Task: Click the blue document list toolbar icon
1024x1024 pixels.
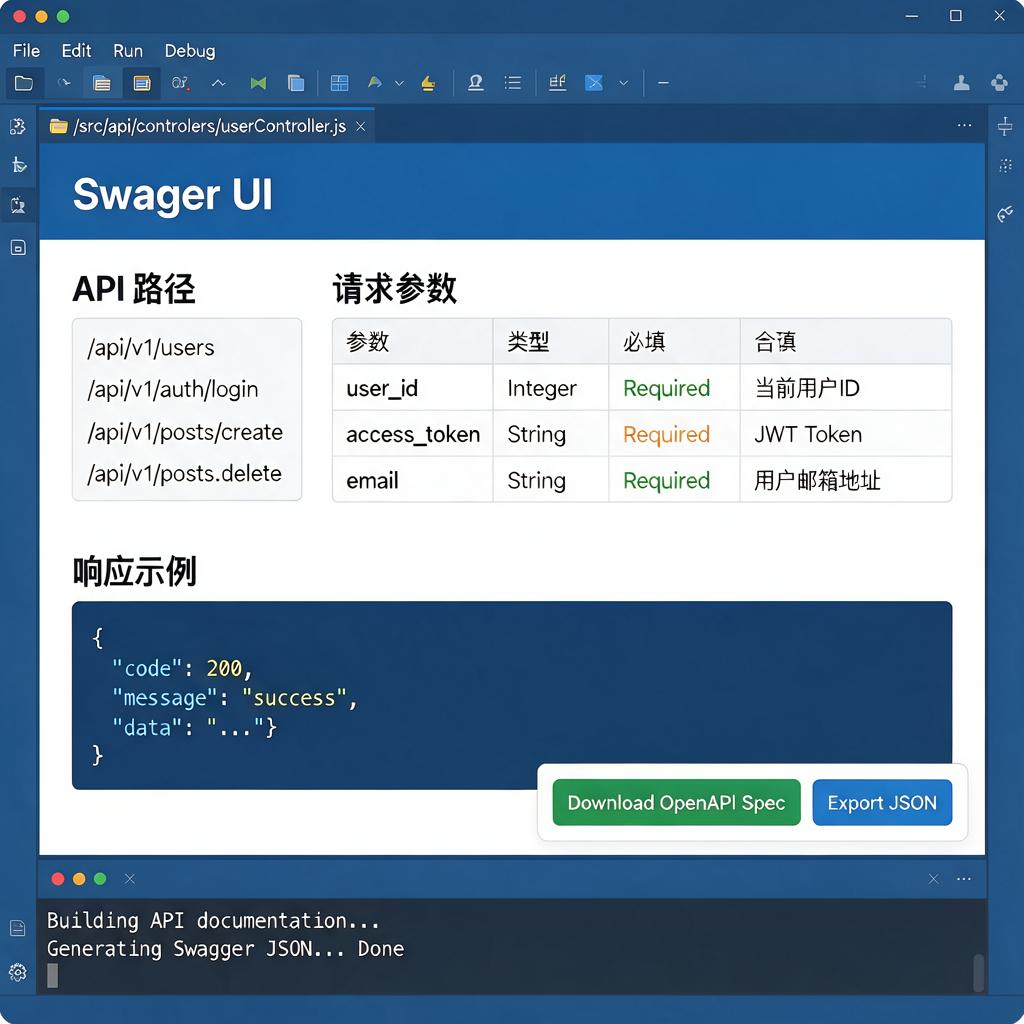Action: pos(102,83)
